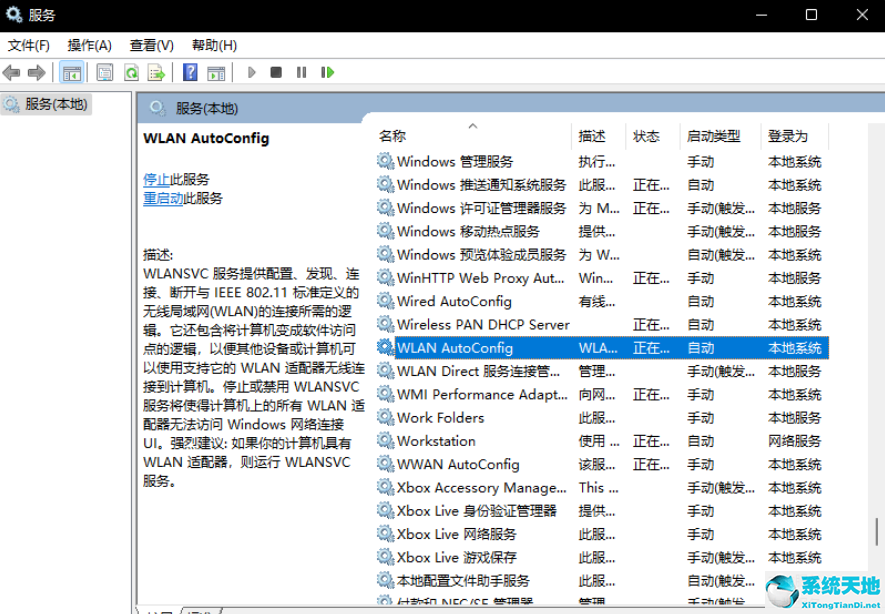Restart the selected service with restart icon
The width and height of the screenshot is (885, 614).
[x=327, y=71]
